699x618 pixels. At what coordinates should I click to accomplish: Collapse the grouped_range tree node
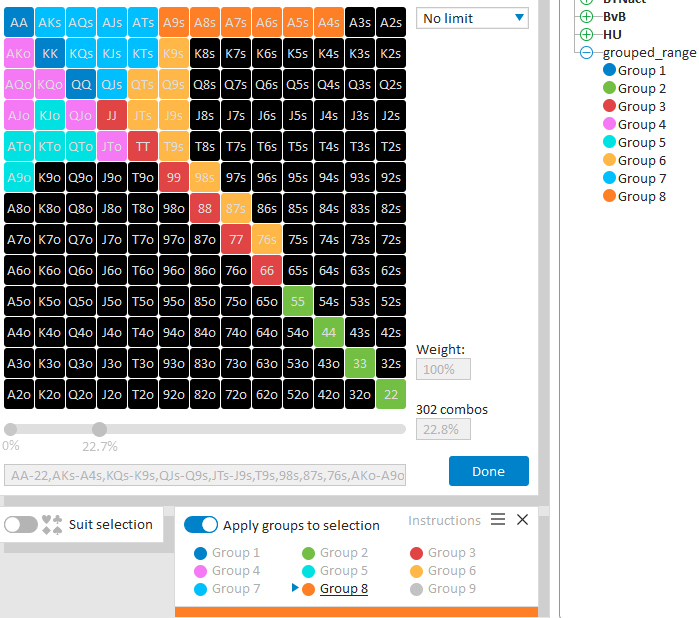click(587, 52)
